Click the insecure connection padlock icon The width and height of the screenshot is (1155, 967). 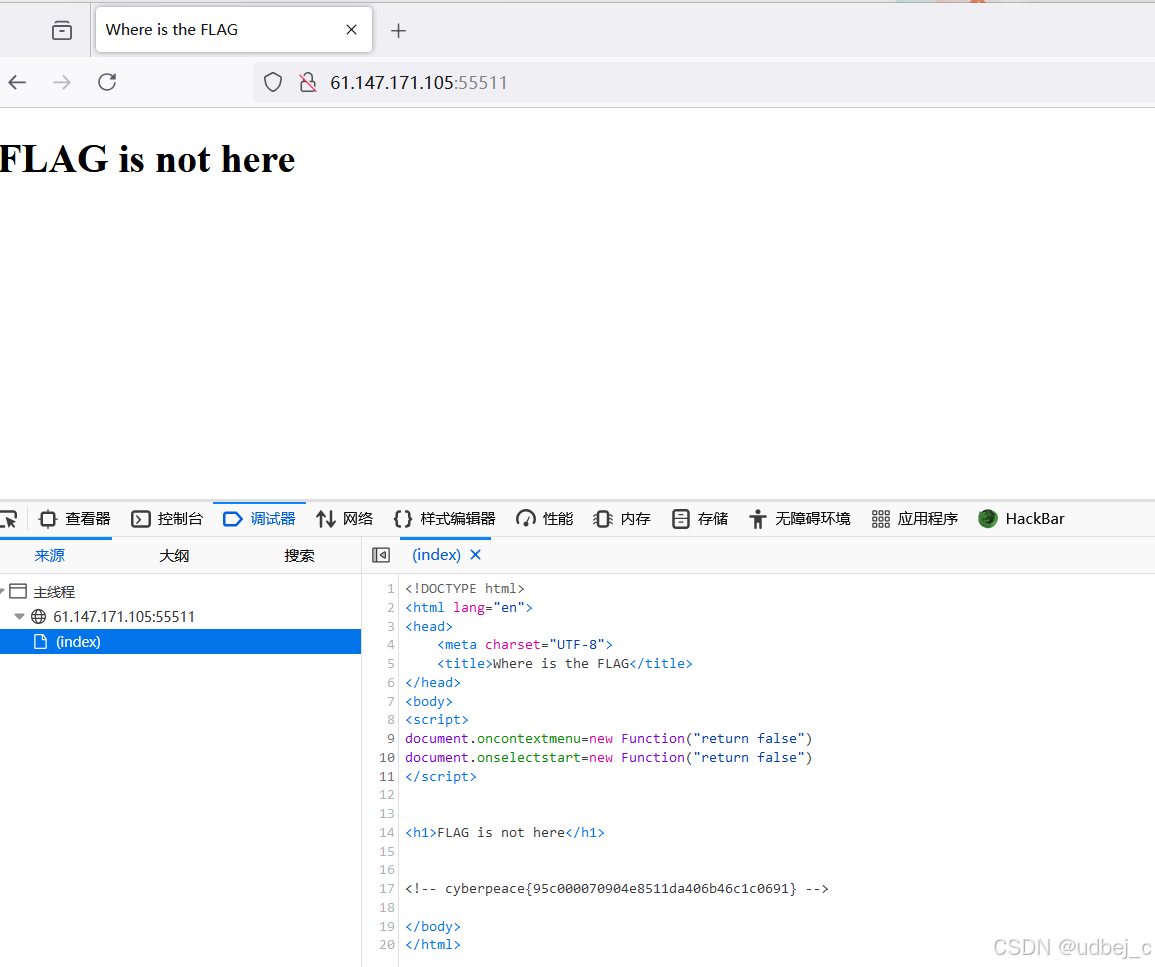pyautogui.click(x=308, y=82)
